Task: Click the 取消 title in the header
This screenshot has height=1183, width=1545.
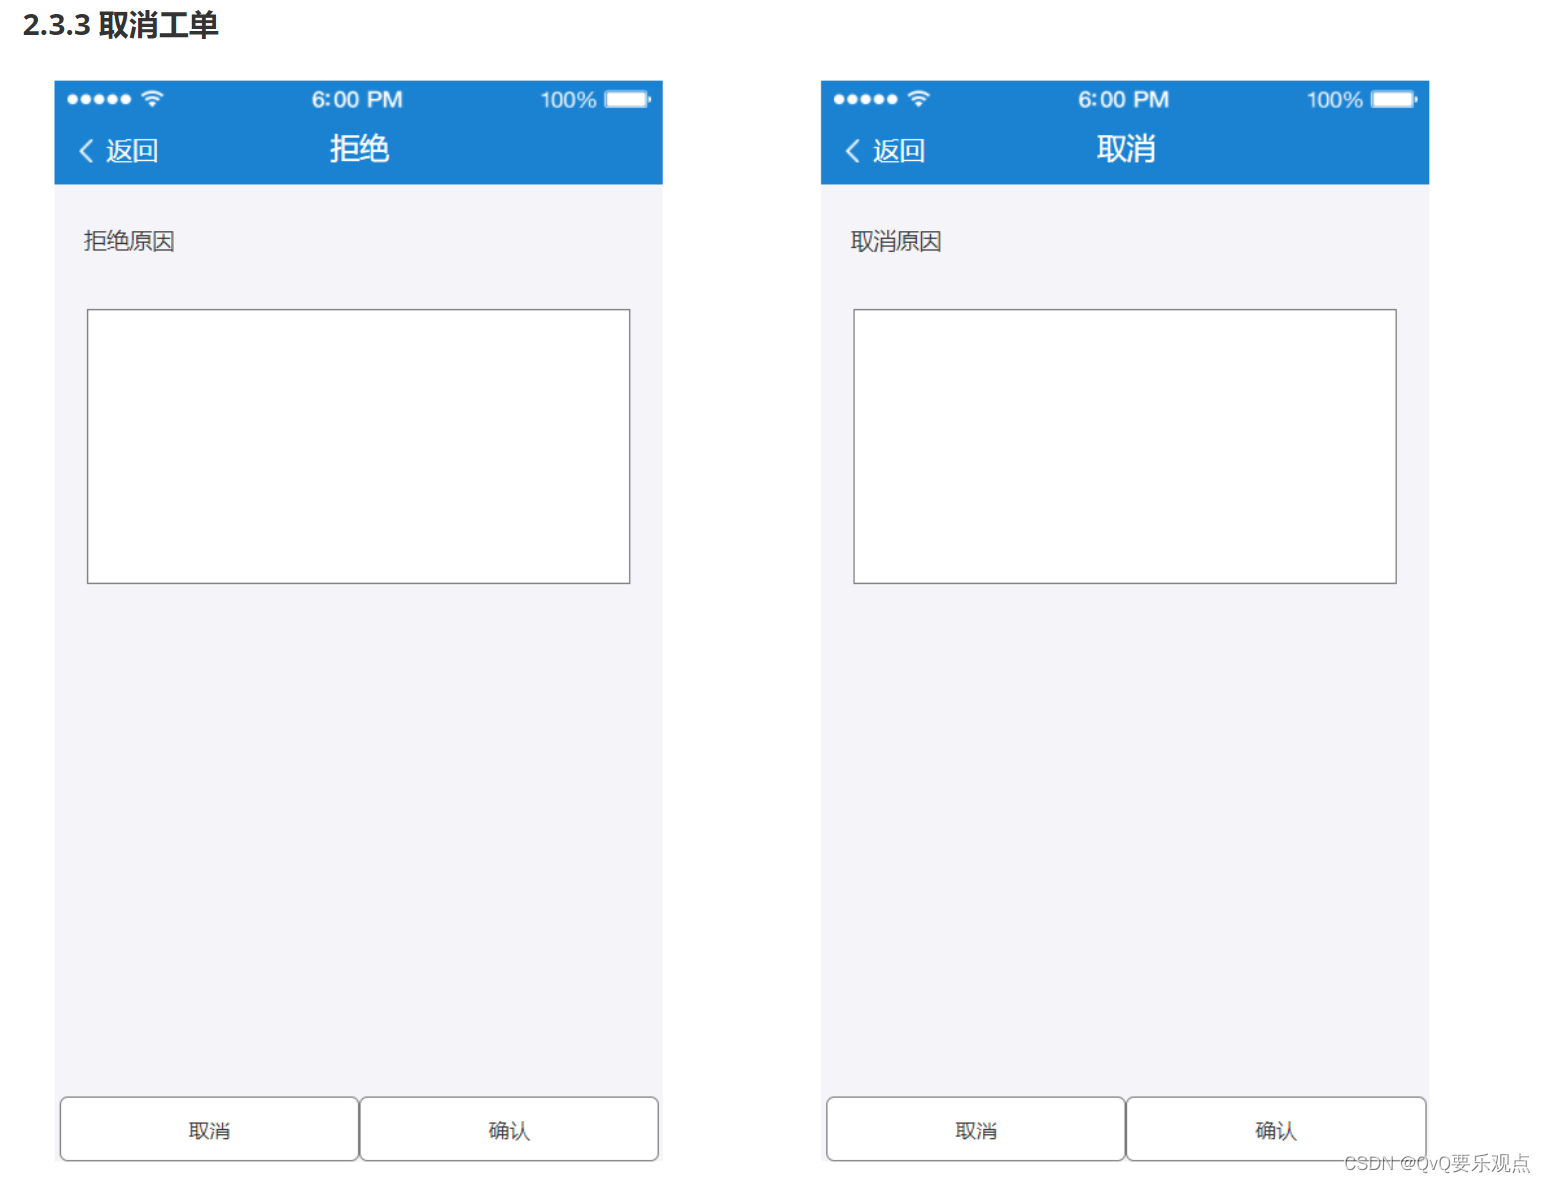Action: tap(1126, 149)
